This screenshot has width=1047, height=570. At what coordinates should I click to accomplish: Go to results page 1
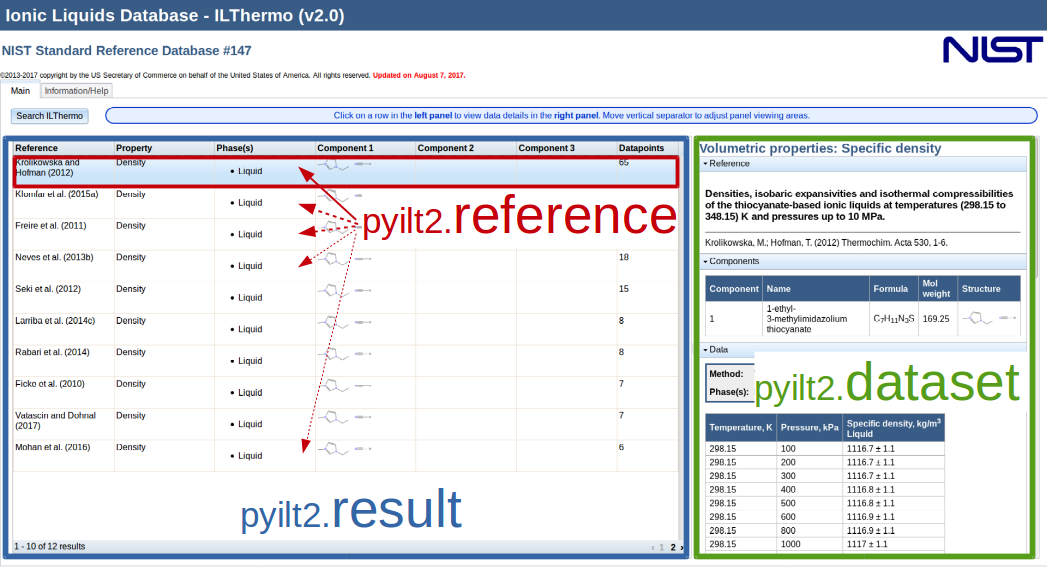pyautogui.click(x=661, y=547)
